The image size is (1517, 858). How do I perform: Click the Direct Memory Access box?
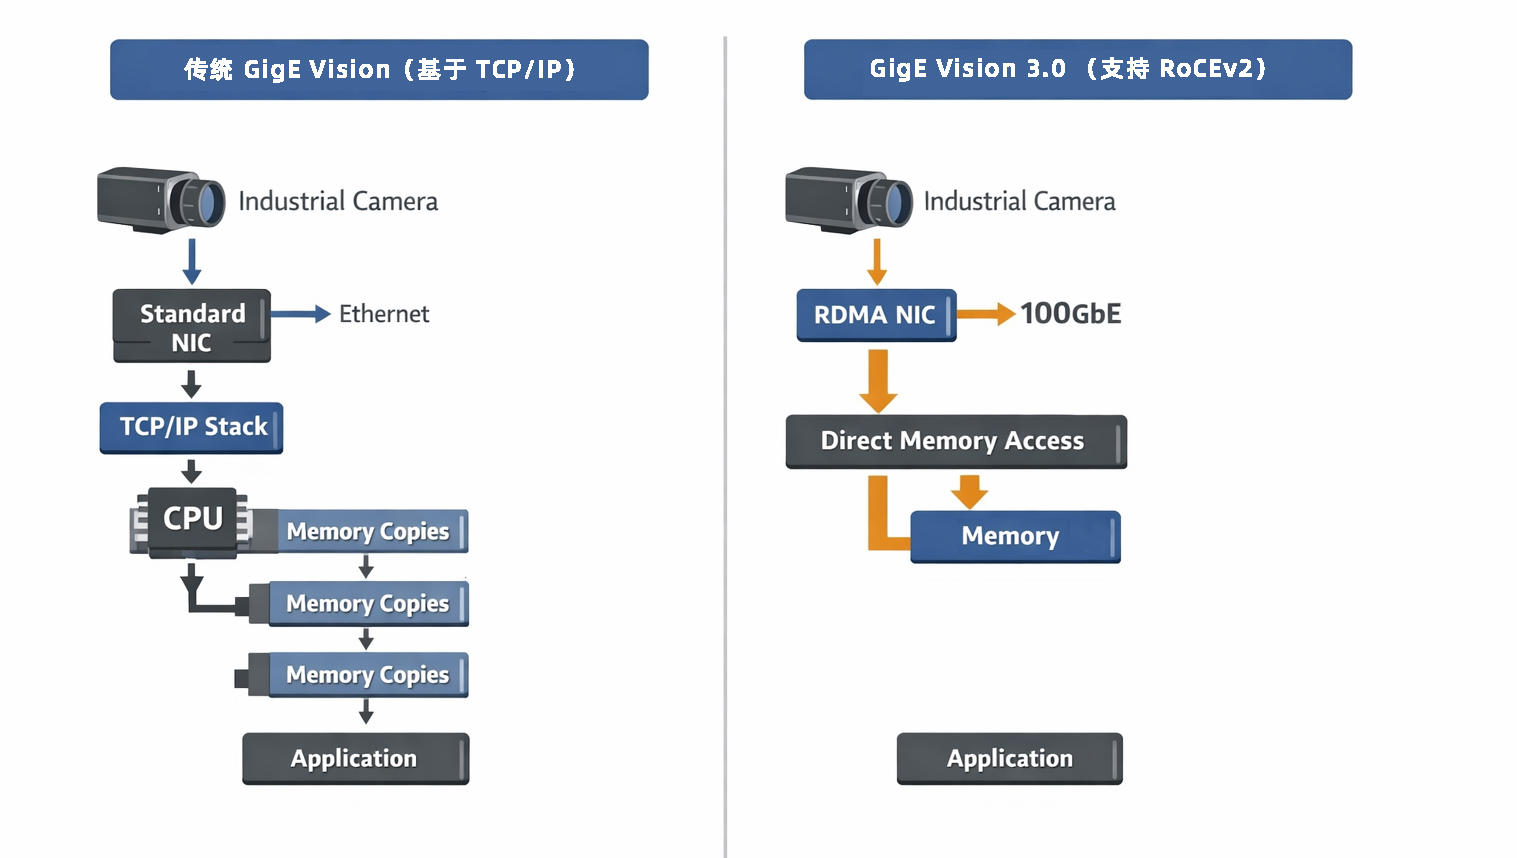(955, 441)
